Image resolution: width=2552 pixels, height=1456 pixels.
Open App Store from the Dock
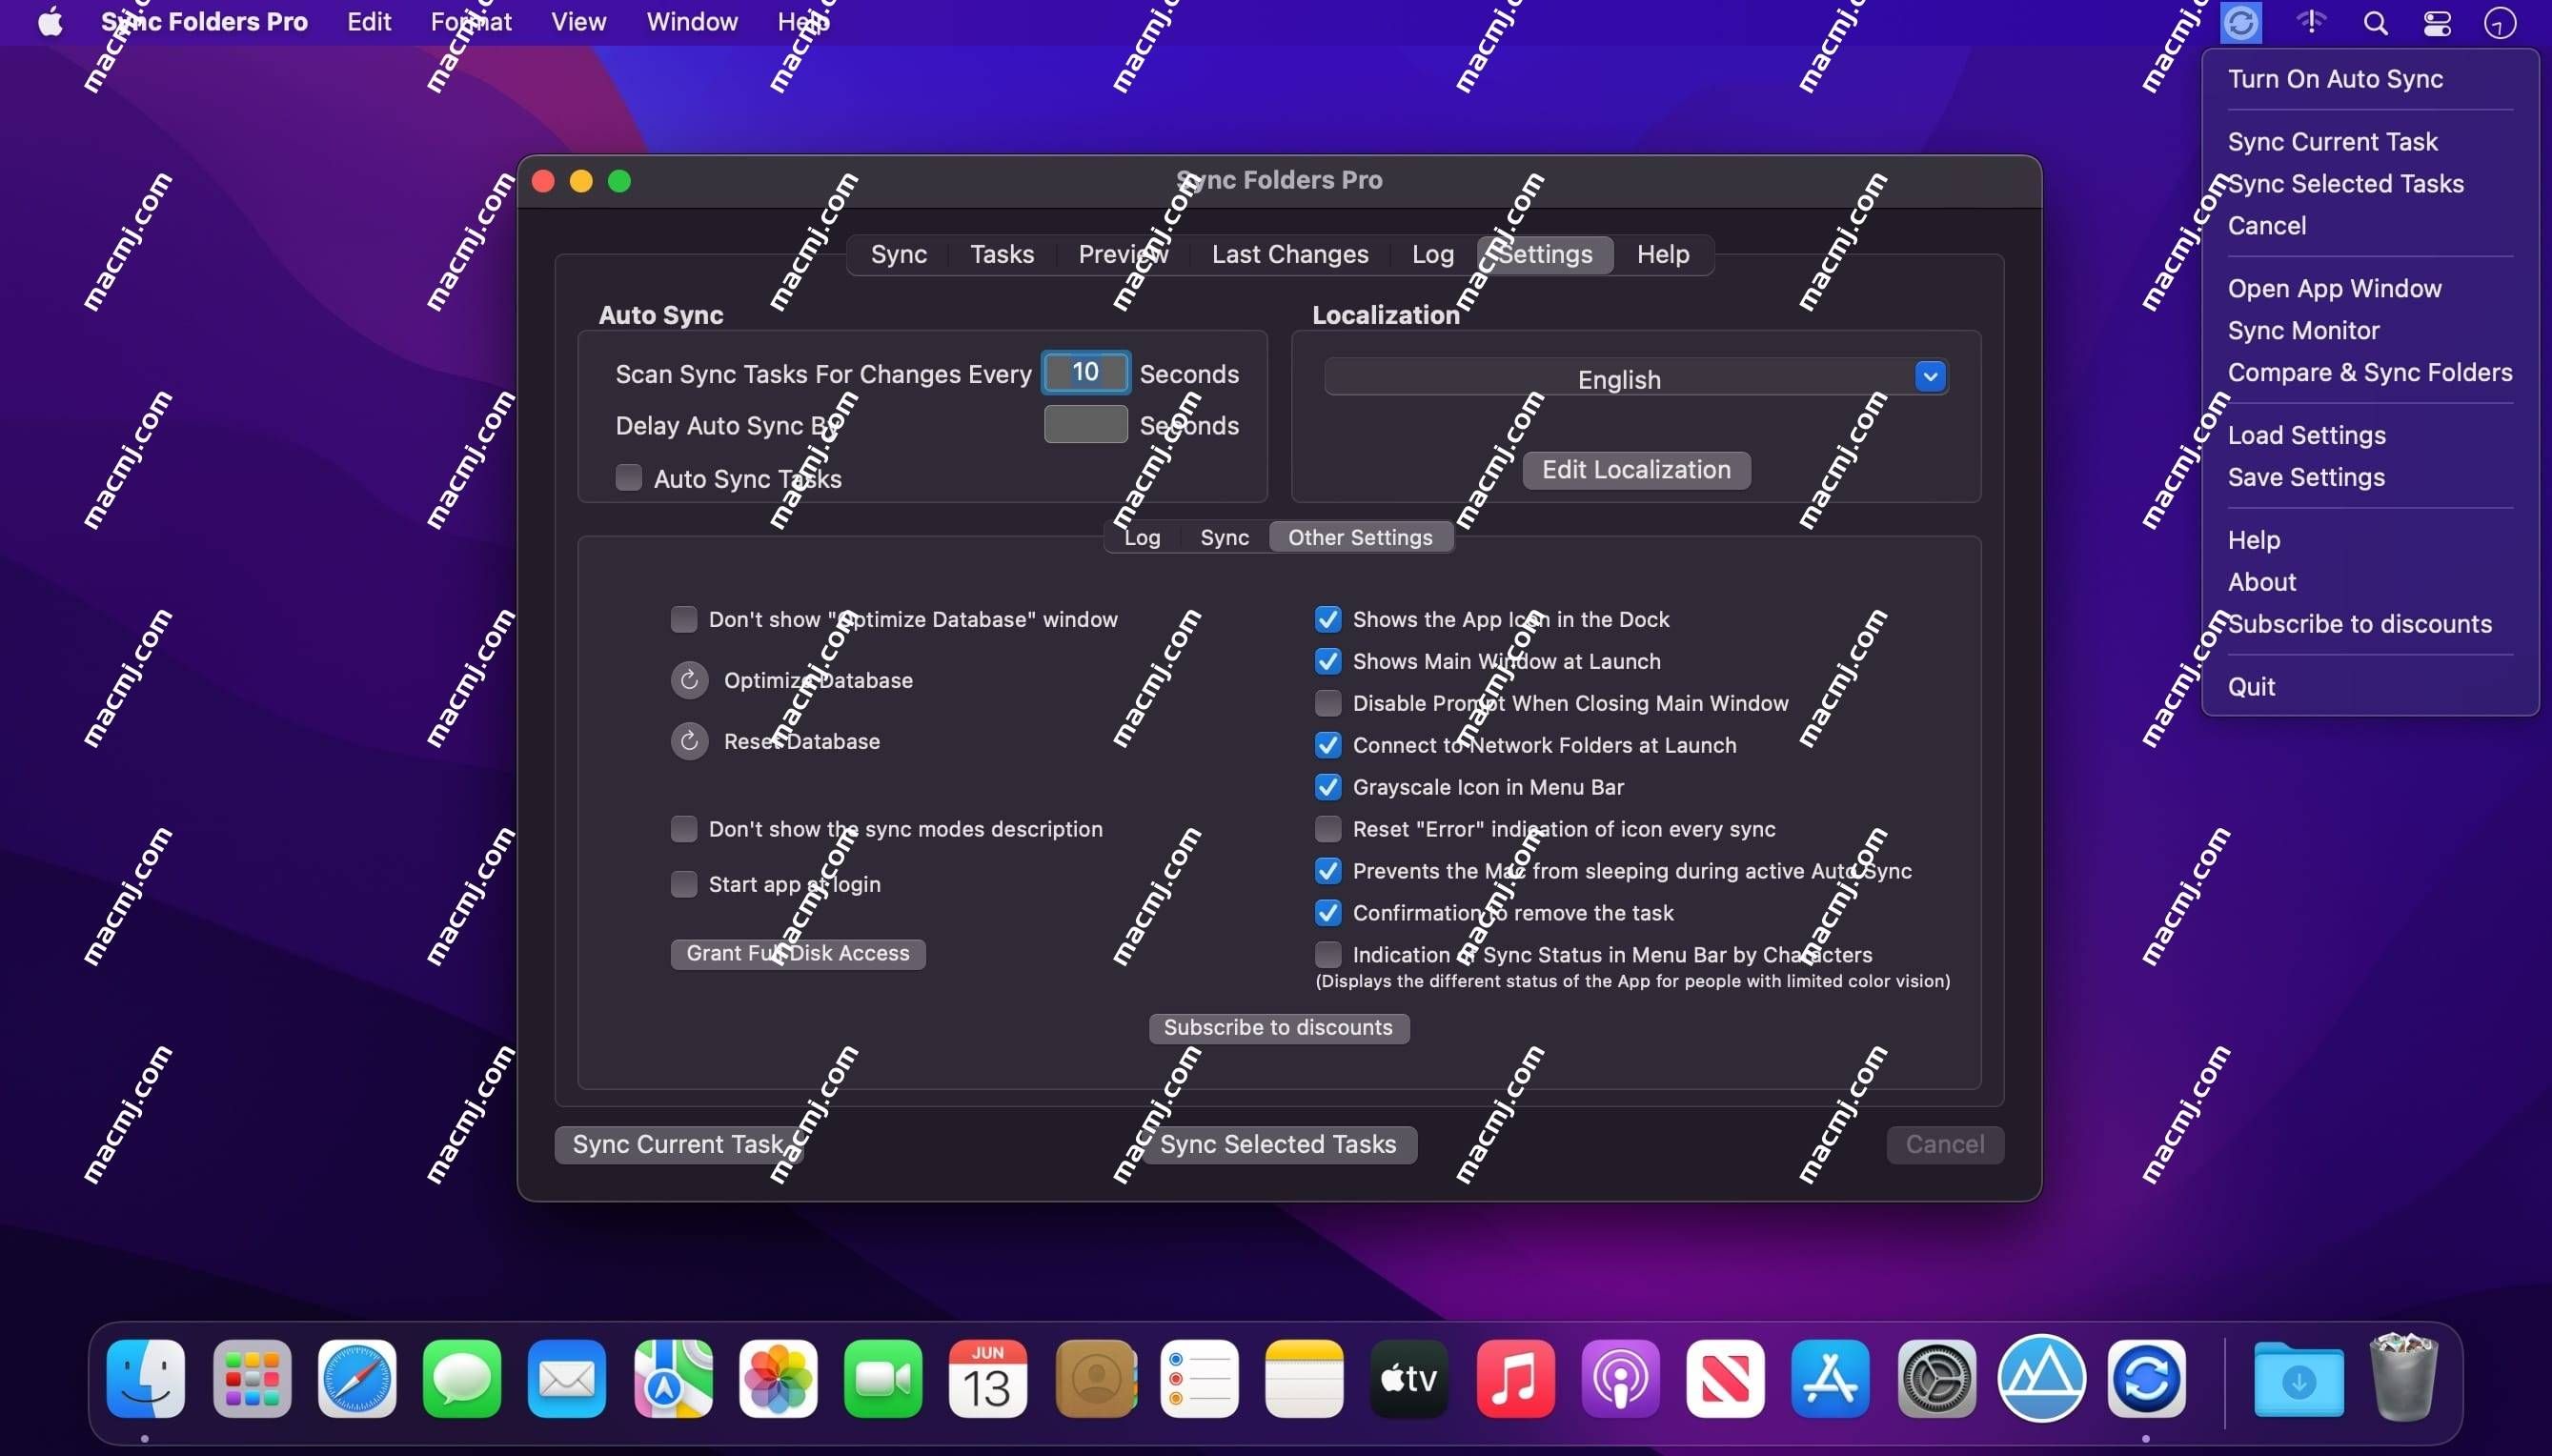click(1831, 1379)
